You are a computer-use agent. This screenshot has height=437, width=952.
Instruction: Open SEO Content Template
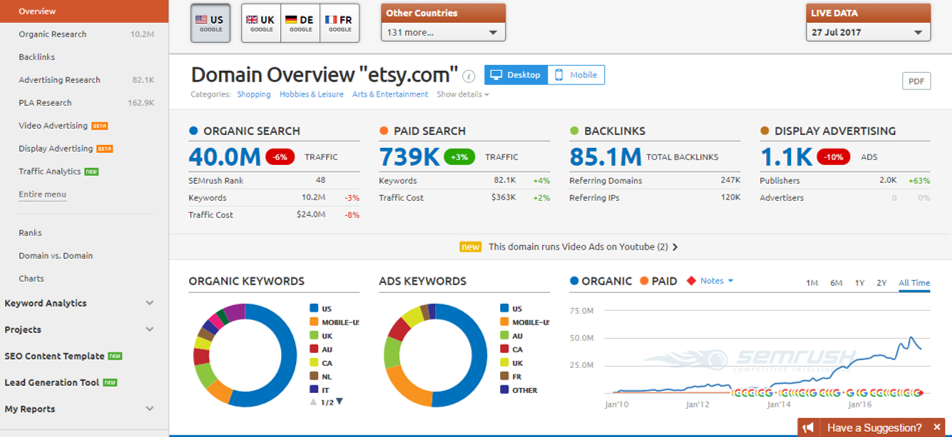63,356
